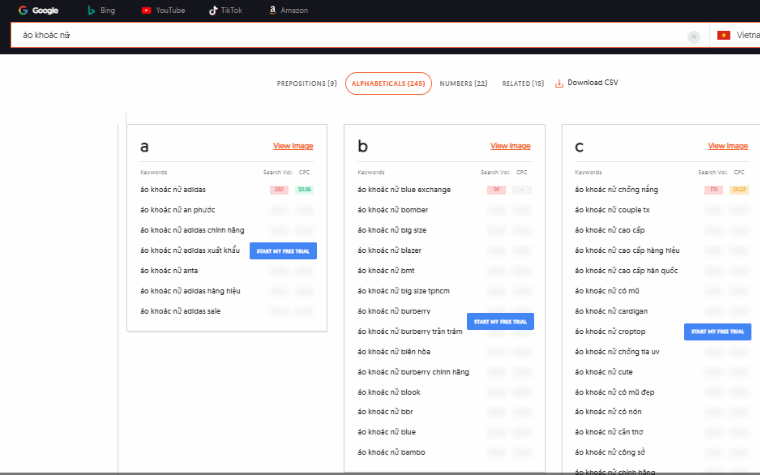Select keyword 'áo khoác nữ adidas hàng hiệu'
Screen dimensions: 760x475
pyautogui.click(x=190, y=291)
